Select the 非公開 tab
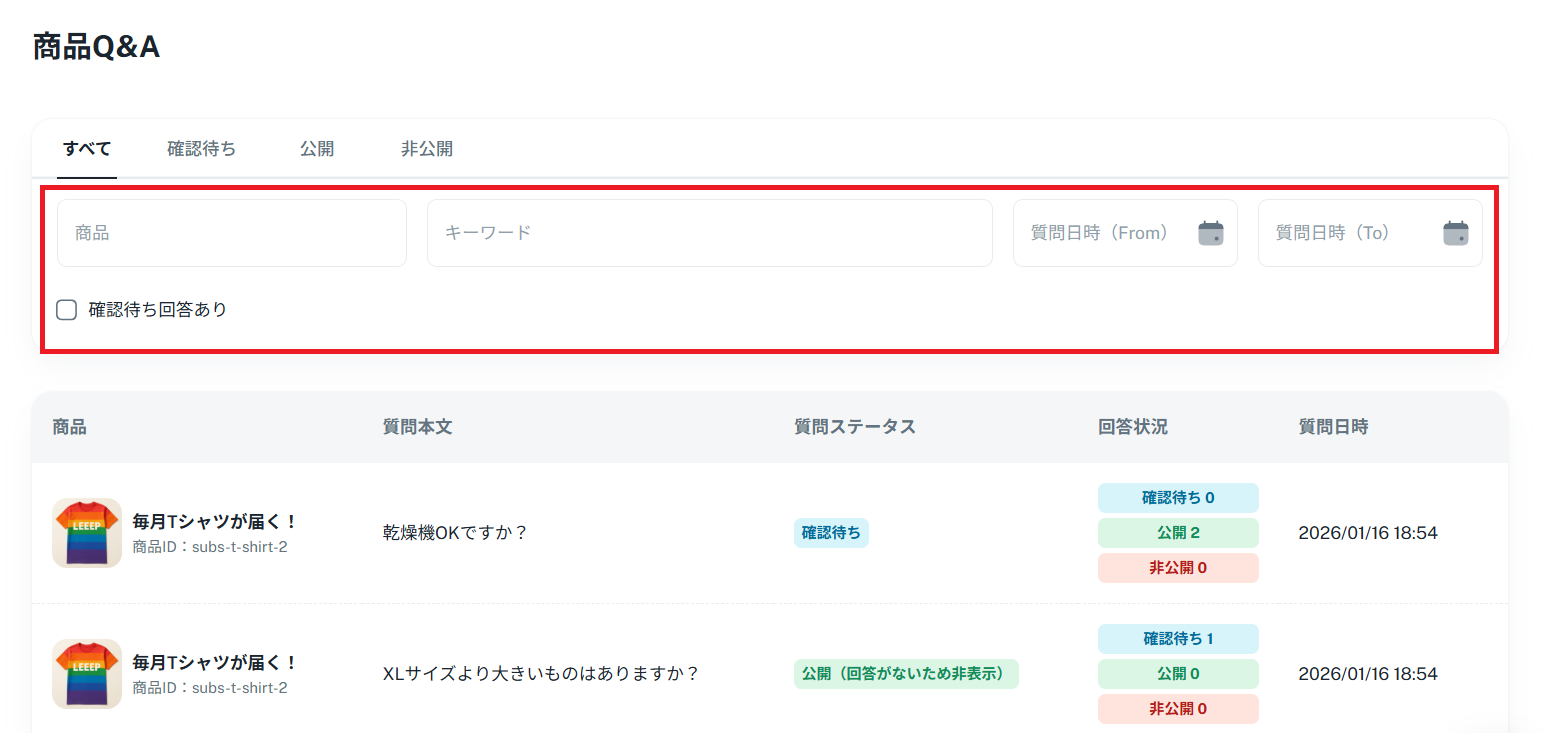Viewport: 1546px width, 733px height. (427, 149)
